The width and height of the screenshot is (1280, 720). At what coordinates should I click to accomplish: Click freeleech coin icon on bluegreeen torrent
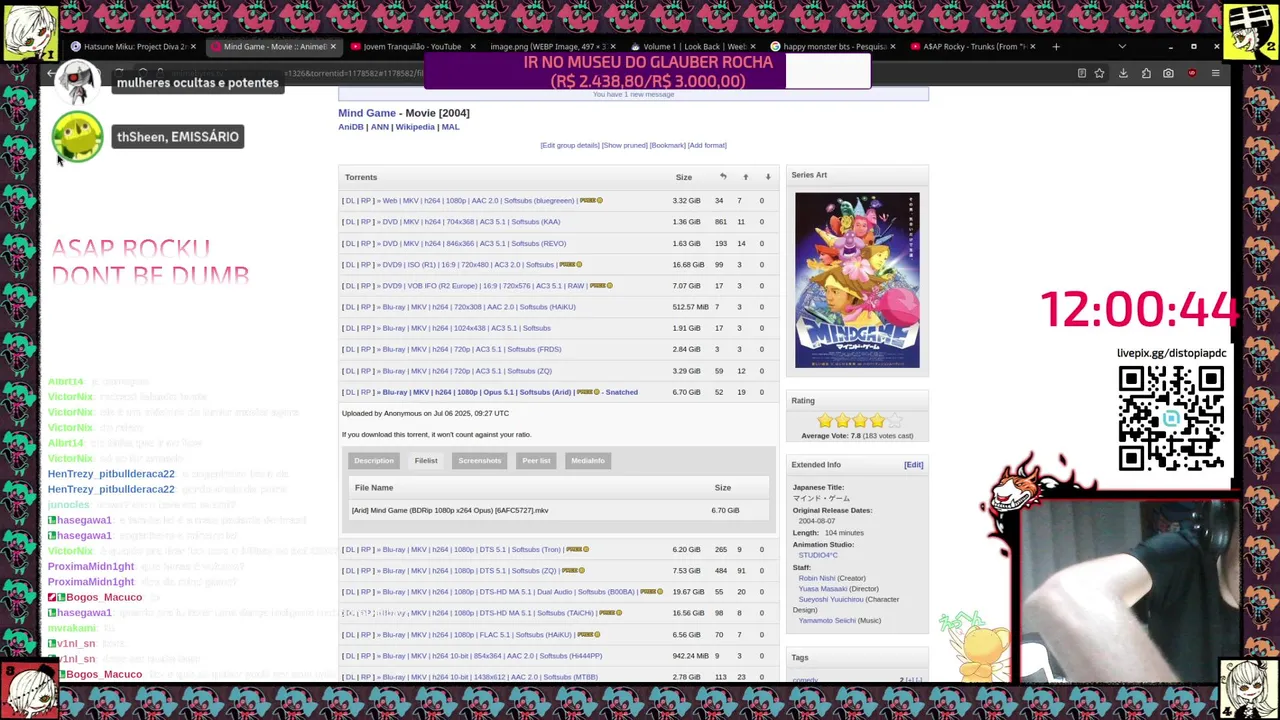[591, 200]
